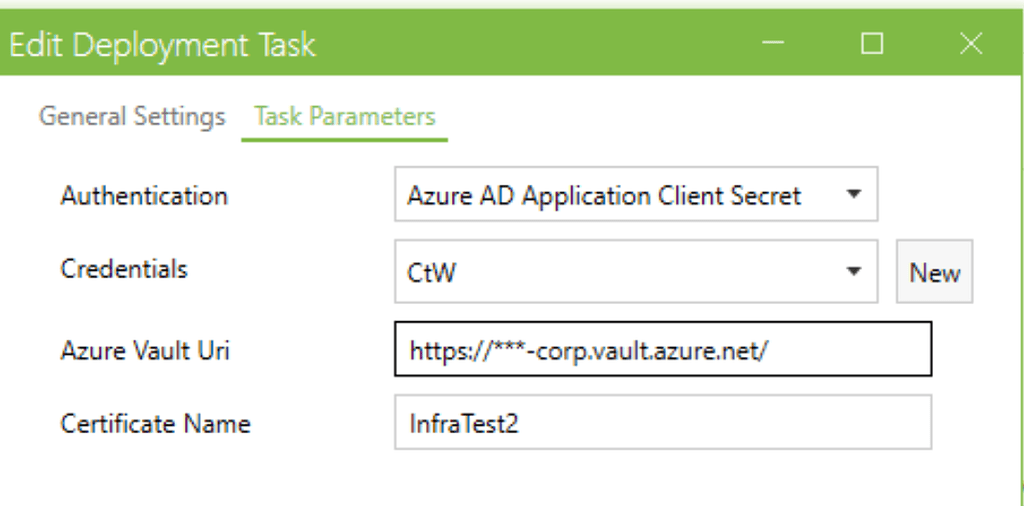Viewport: 1024px width, 506px height.
Task: Click the Certificate Name label
Action: (x=155, y=423)
